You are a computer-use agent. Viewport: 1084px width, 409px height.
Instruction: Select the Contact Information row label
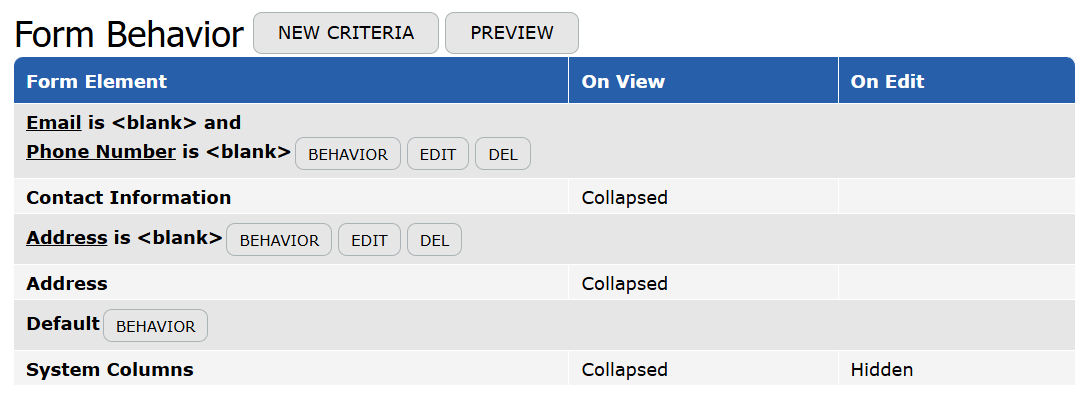[128, 198]
